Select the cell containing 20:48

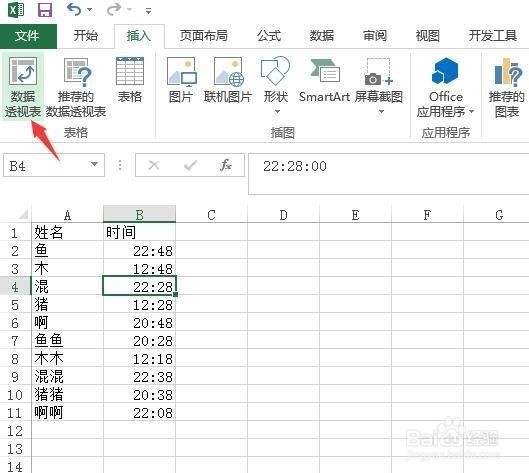(x=139, y=322)
